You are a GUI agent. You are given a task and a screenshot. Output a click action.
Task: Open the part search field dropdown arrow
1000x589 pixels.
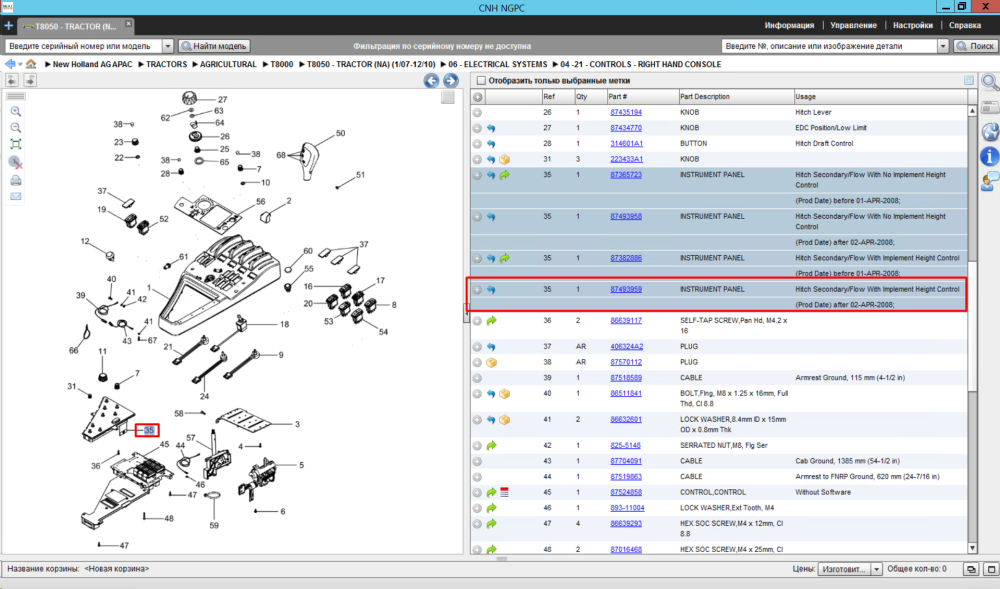[x=943, y=46]
